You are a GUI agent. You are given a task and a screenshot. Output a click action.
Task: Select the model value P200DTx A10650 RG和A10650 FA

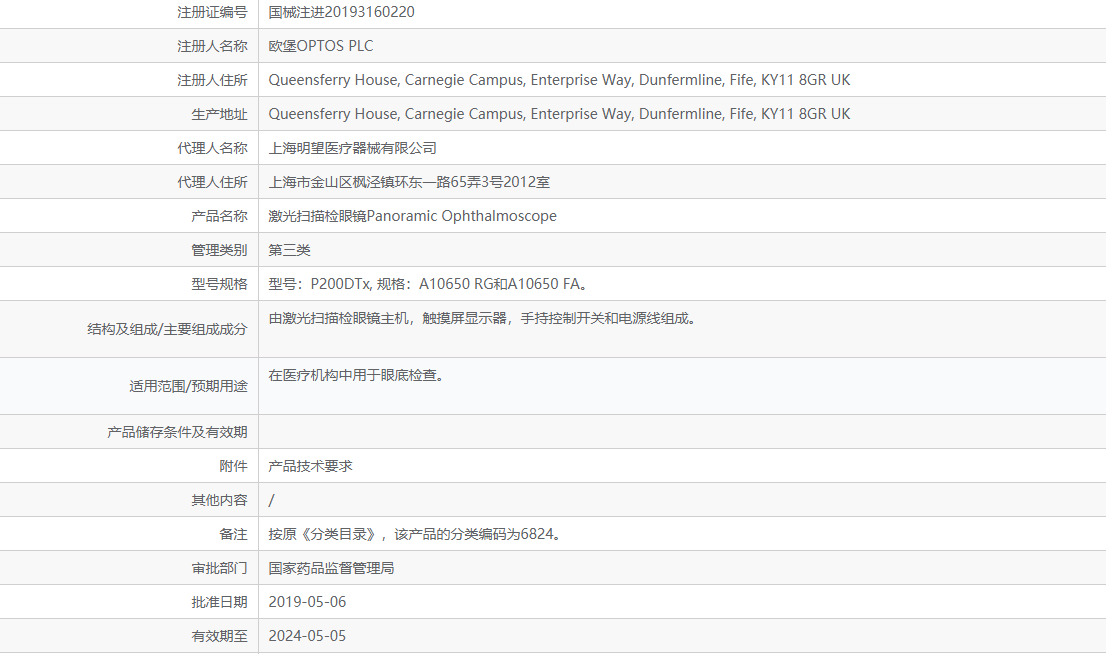coord(428,284)
